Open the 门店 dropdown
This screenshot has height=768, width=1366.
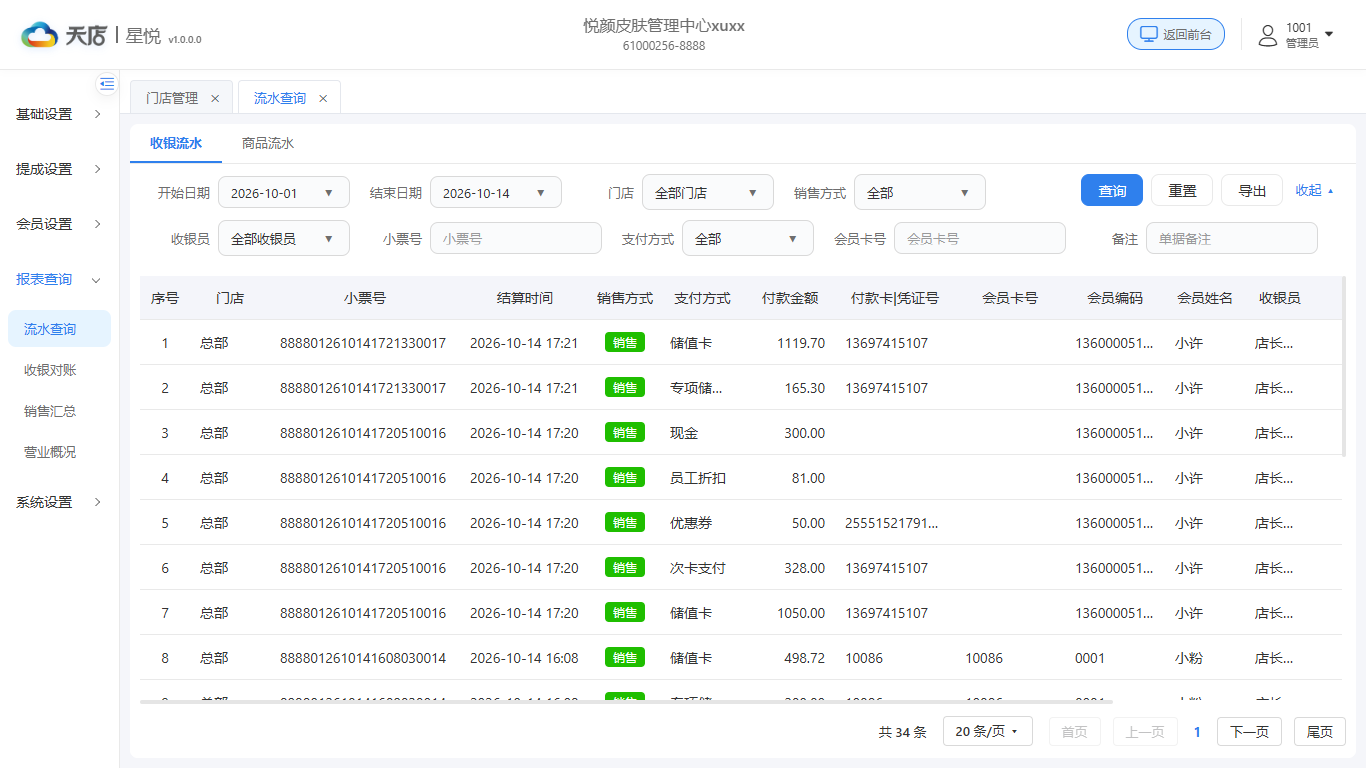(708, 193)
